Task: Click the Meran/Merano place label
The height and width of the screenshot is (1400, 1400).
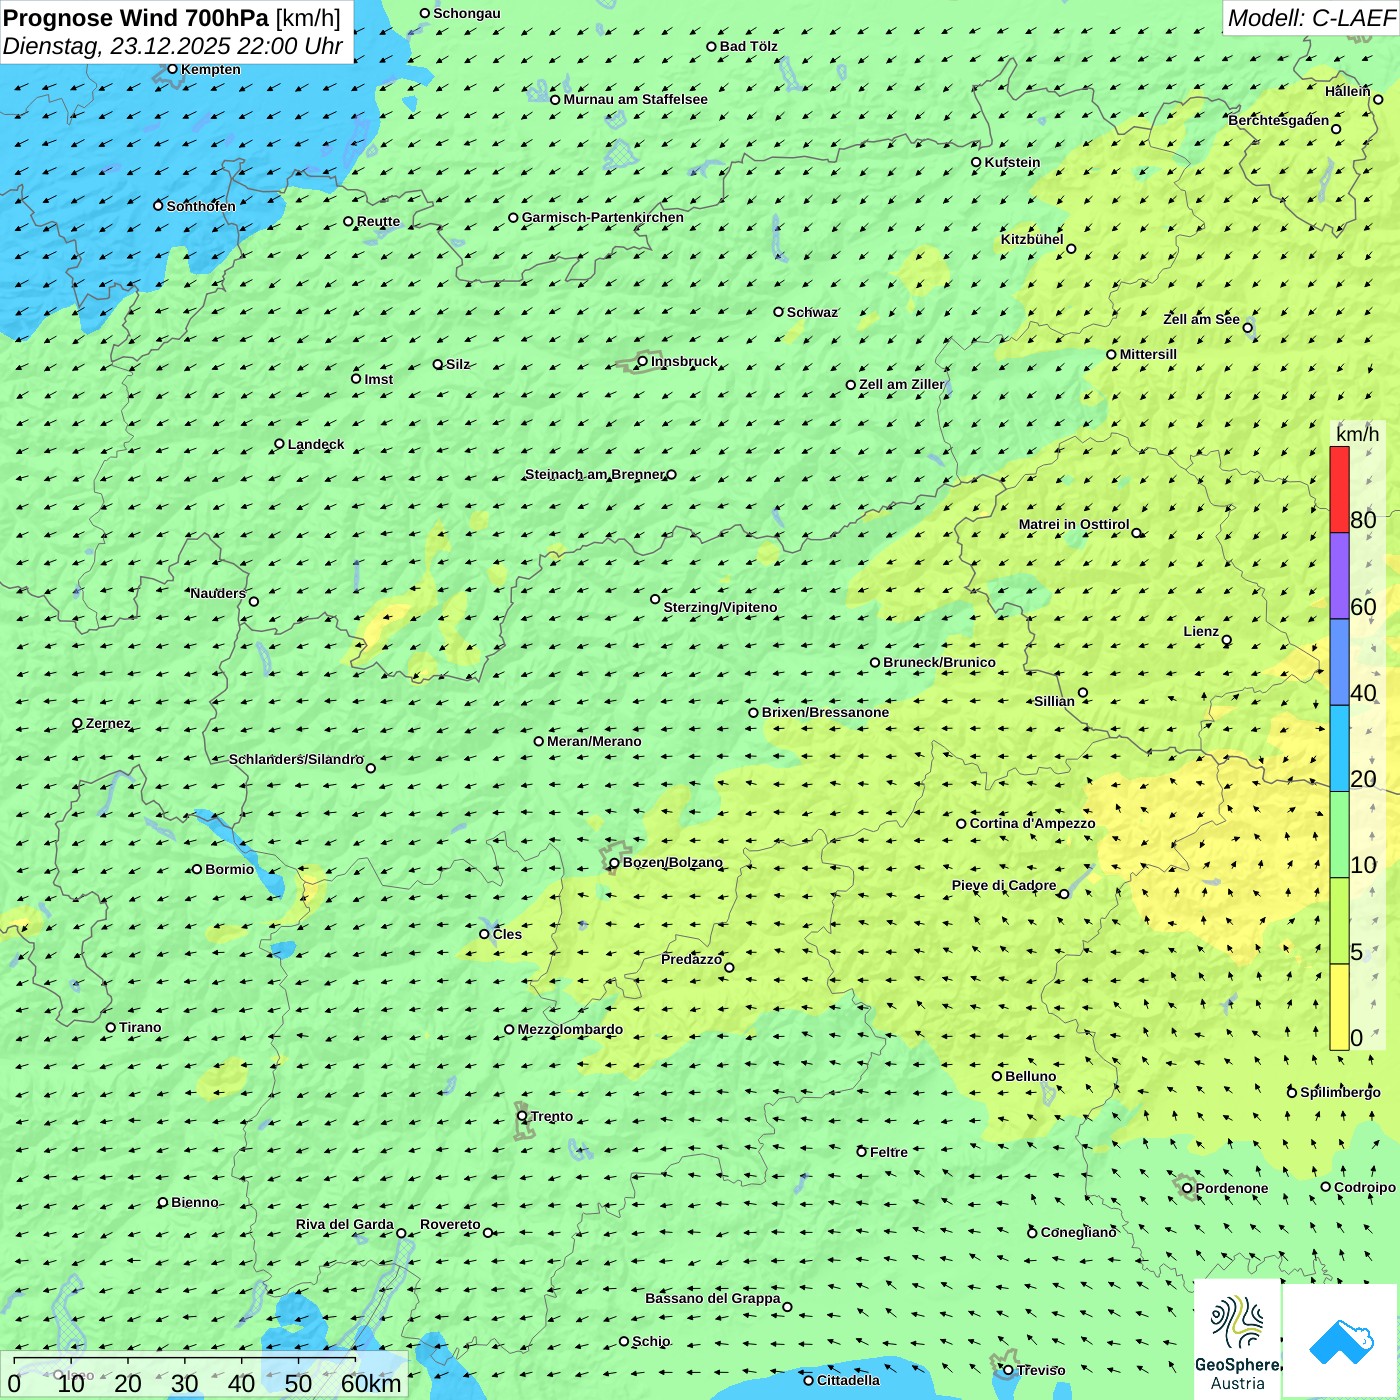Action: click(x=594, y=741)
